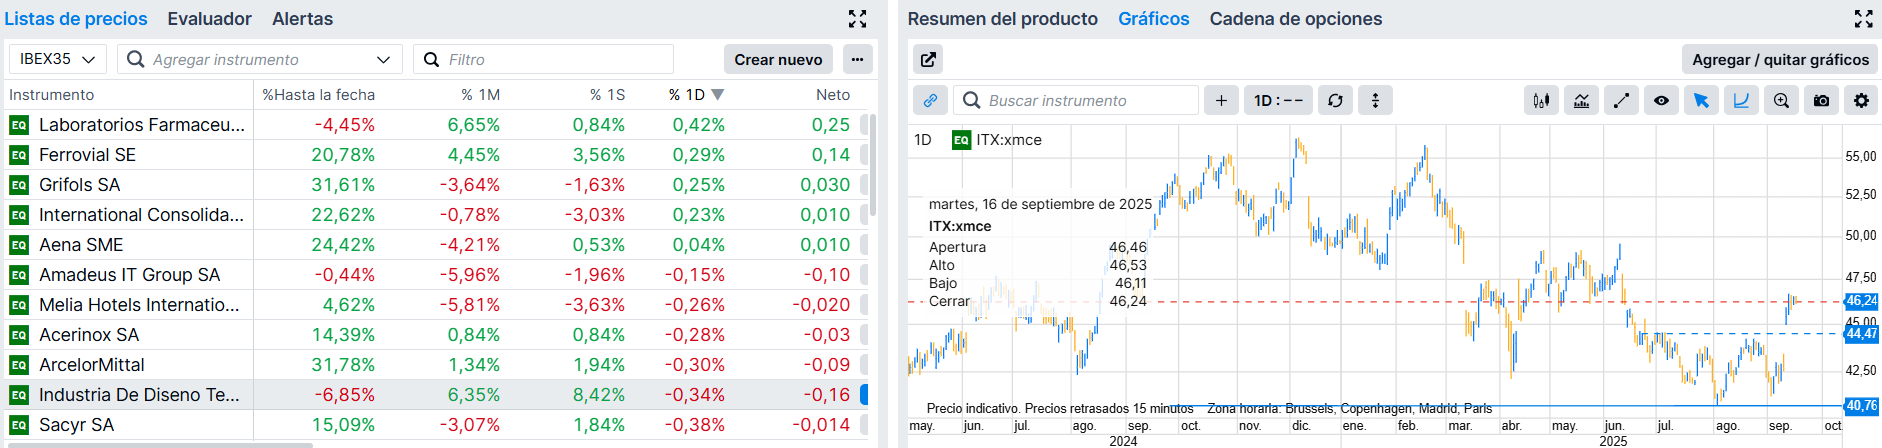Sort by the % 1S column header
This screenshot has height=448, width=1882.
pyautogui.click(x=607, y=95)
